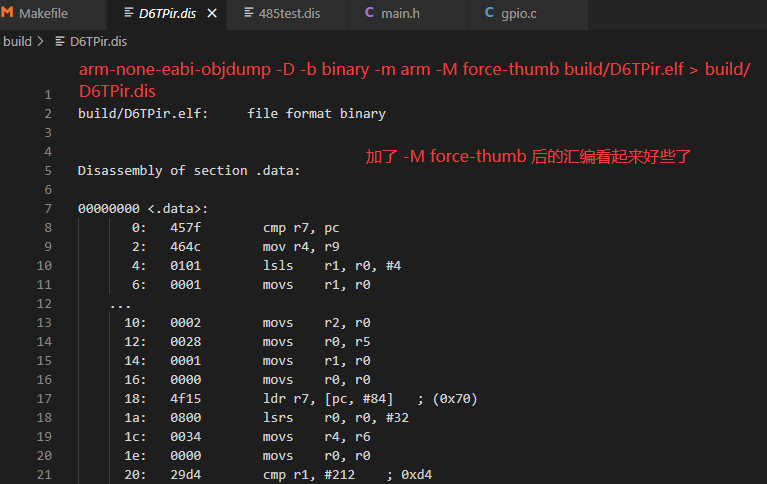Click the Makefile M file icon

pyautogui.click(x=7, y=13)
